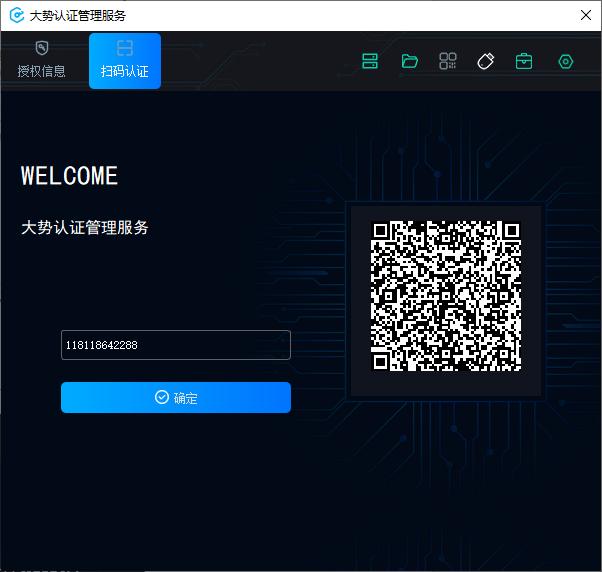Open the 授权信息 tab
This screenshot has width=602, height=572.
(41, 61)
